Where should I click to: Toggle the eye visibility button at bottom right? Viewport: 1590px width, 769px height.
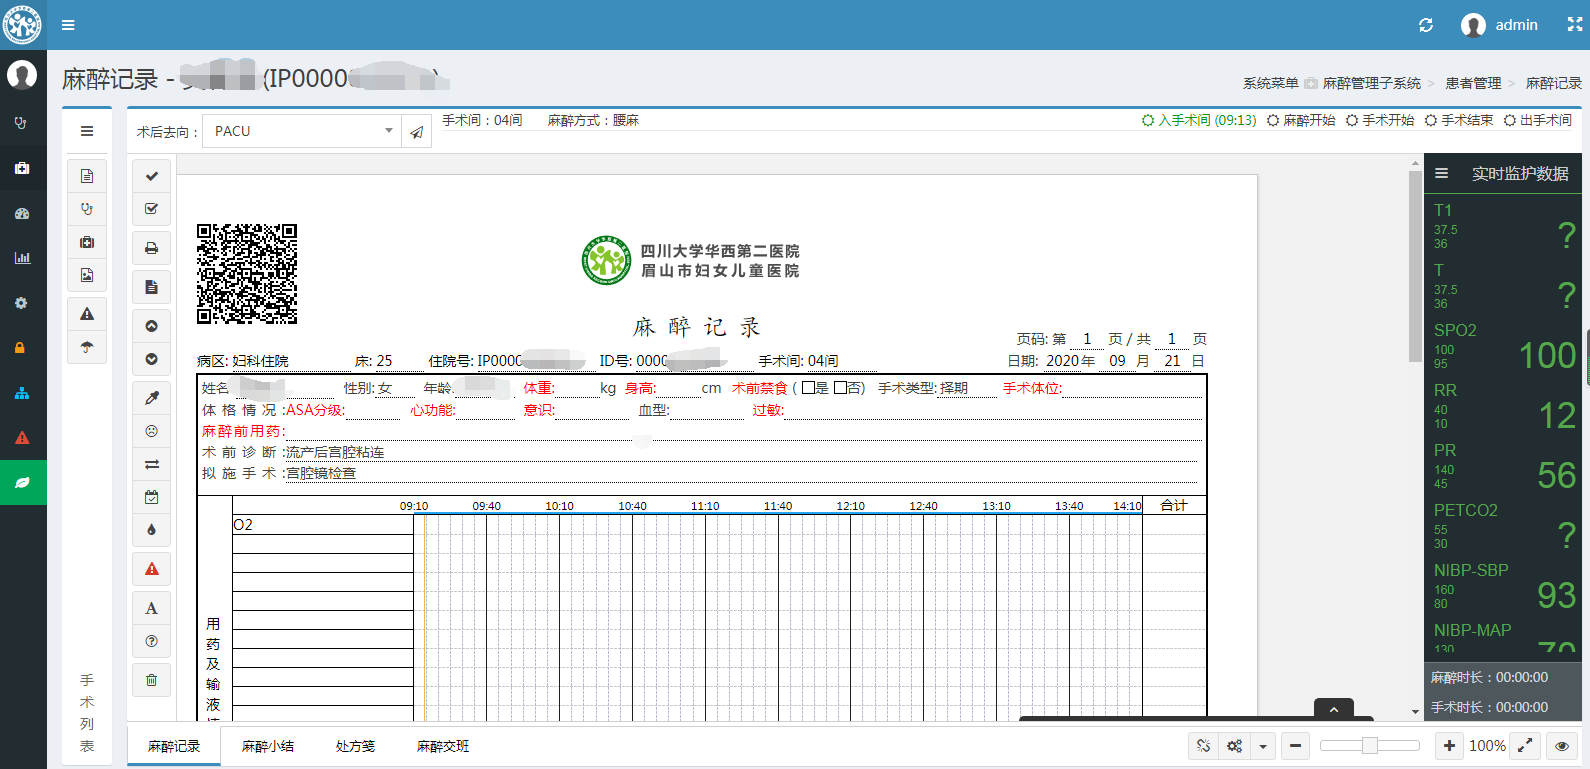click(x=1561, y=746)
